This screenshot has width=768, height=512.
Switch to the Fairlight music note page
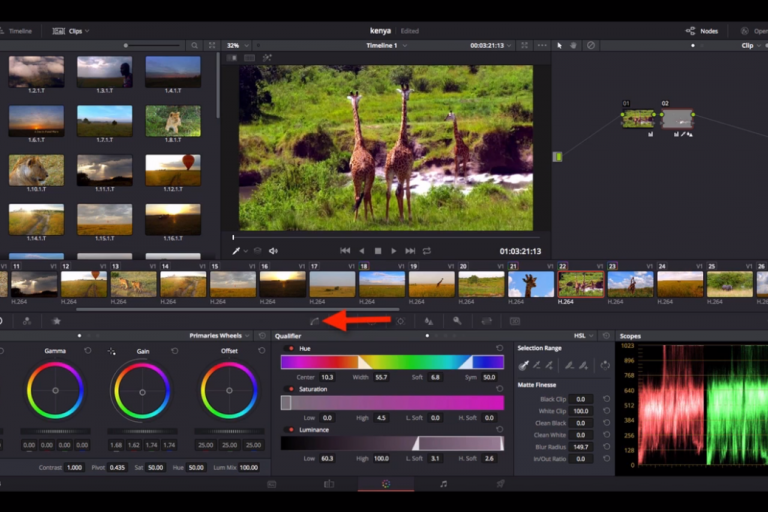coord(443,484)
